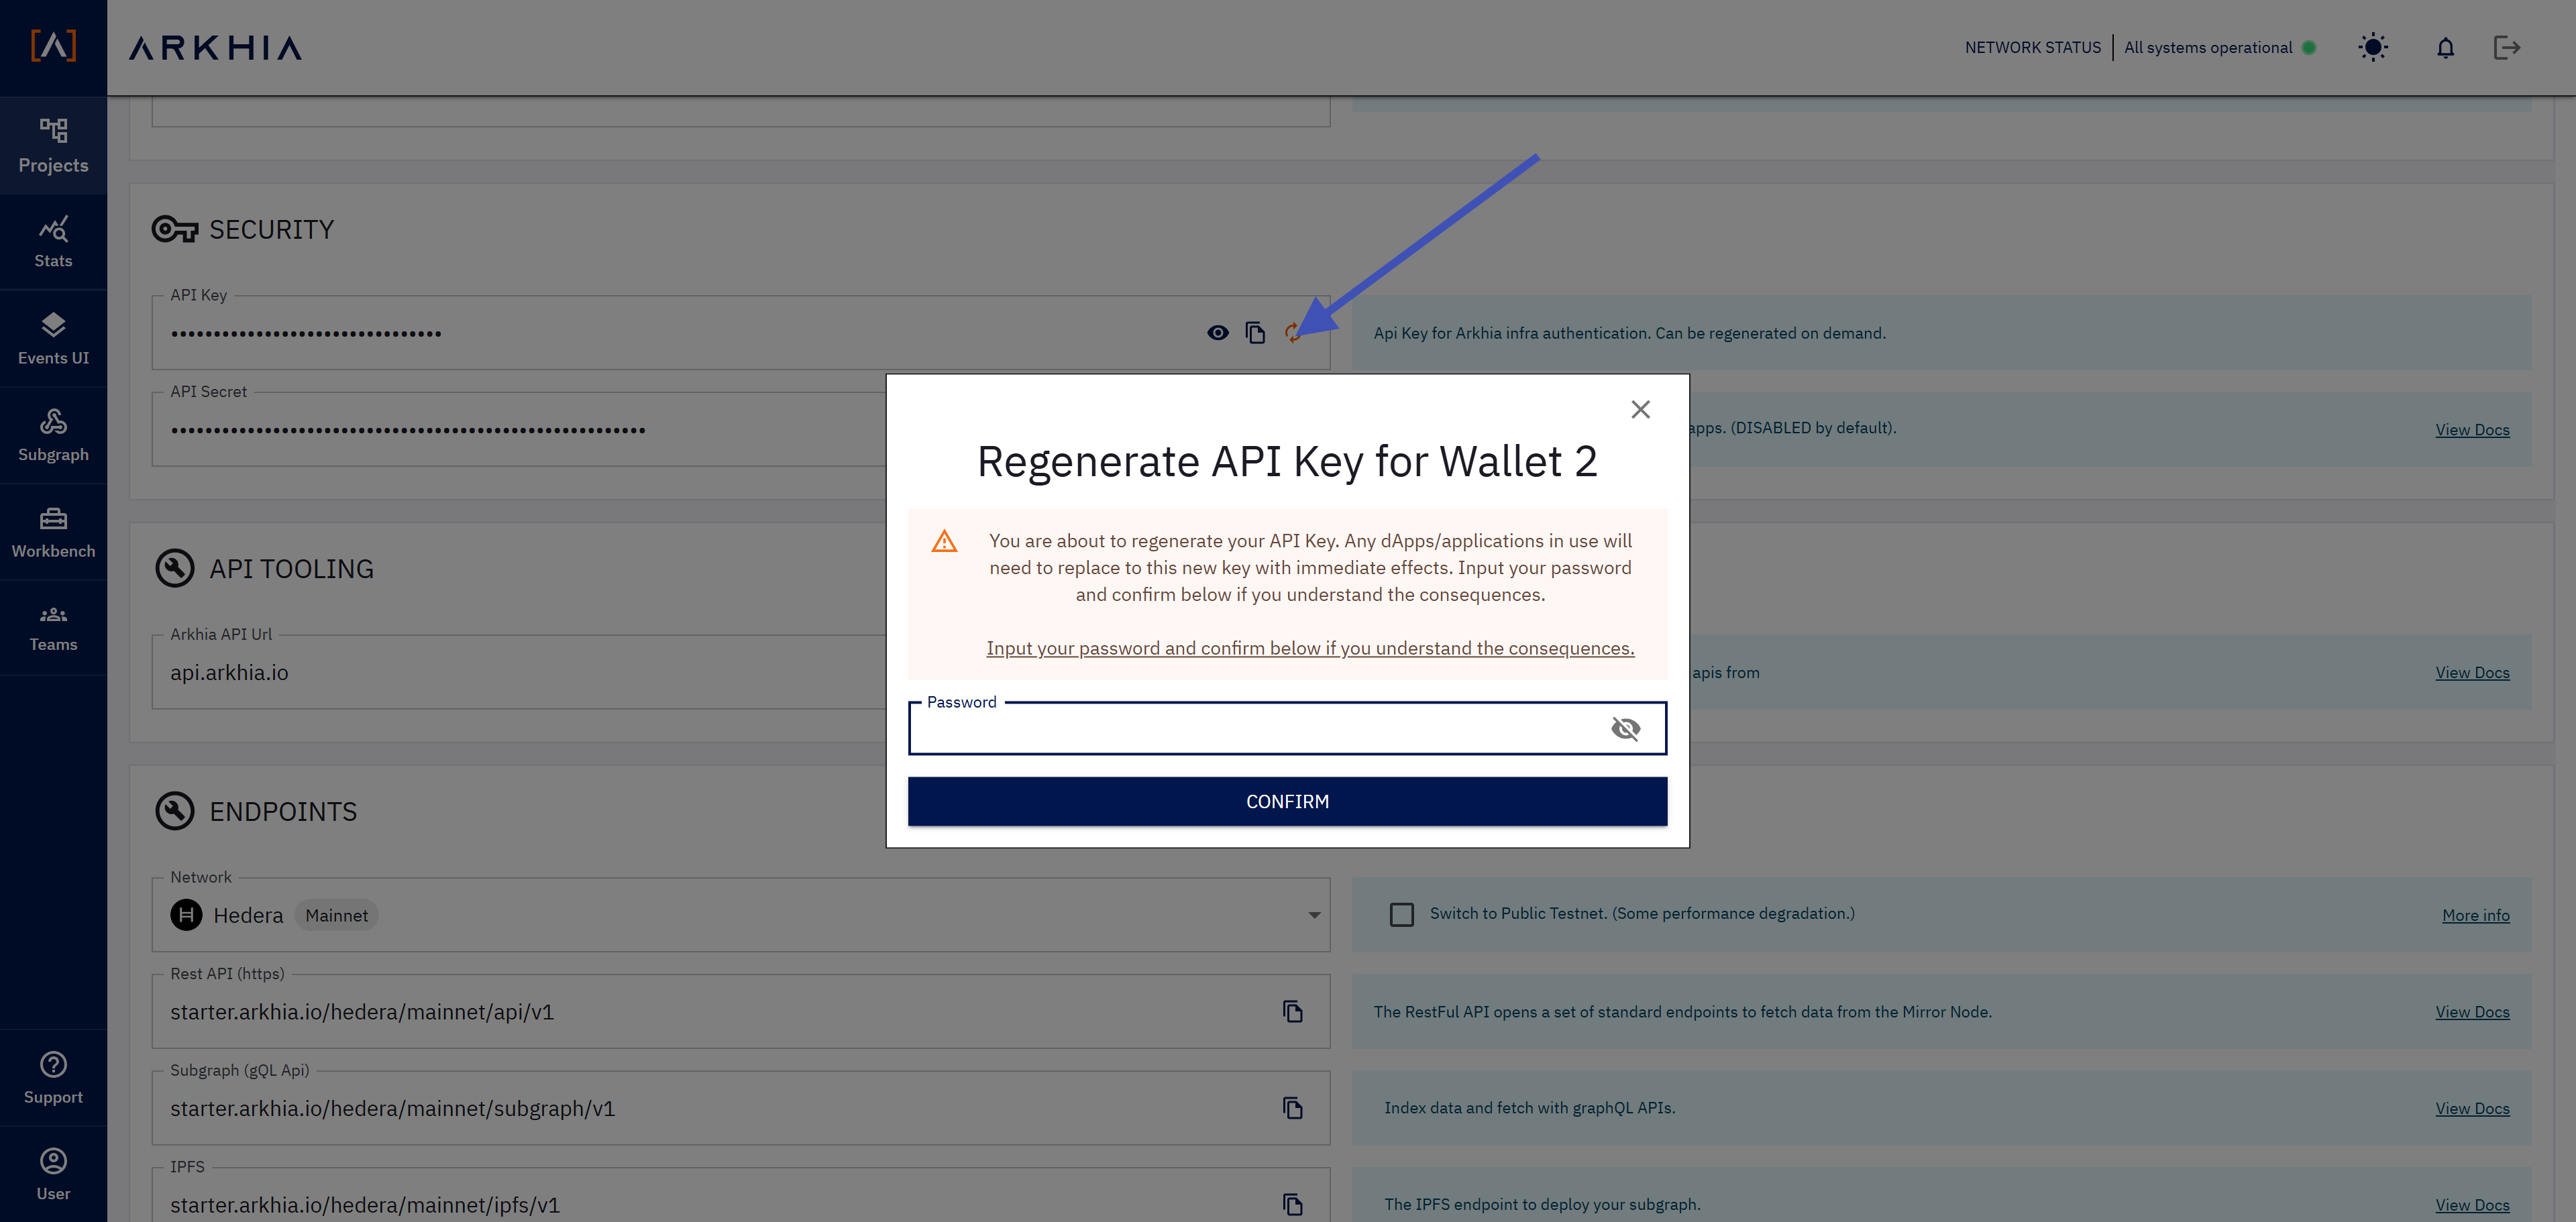
Task: Click IPFS URL starter.arkhia.io/hedera/mainnet/ipfs/v1
Action: tap(365, 1205)
